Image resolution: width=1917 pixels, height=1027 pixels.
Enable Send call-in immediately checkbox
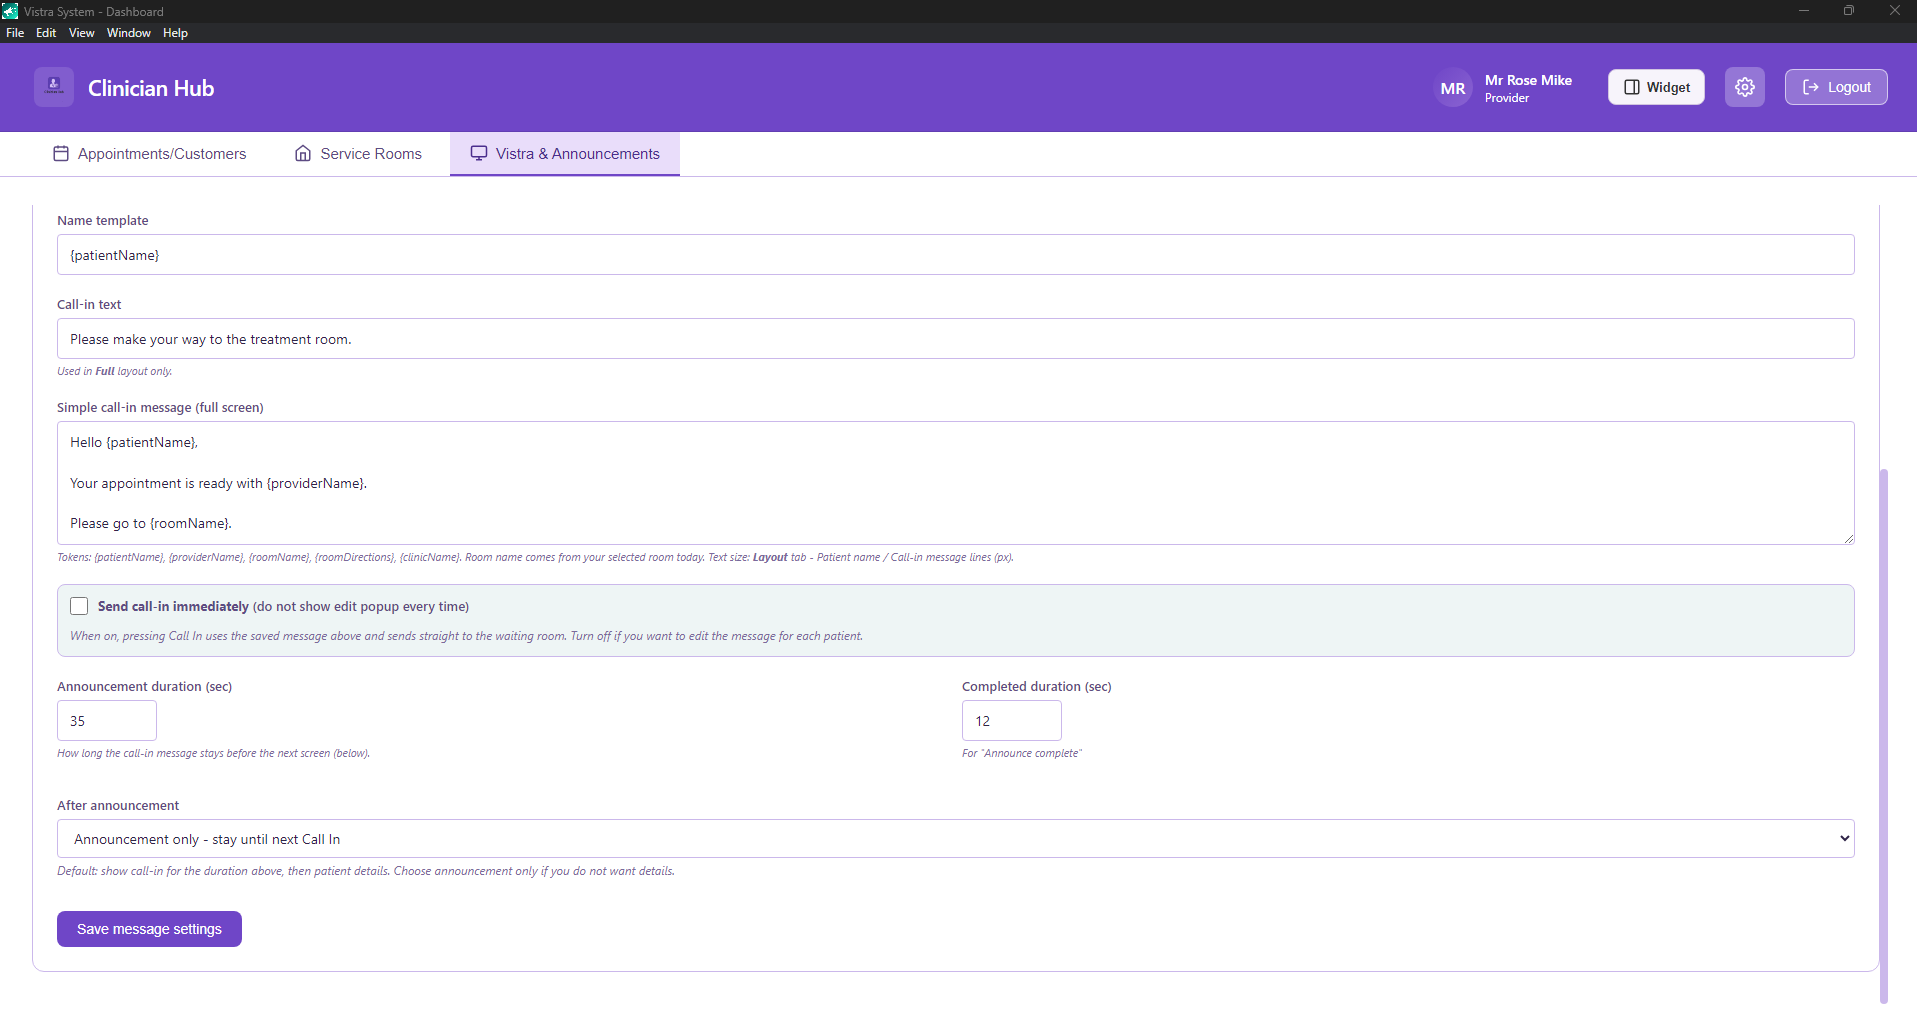(x=79, y=606)
